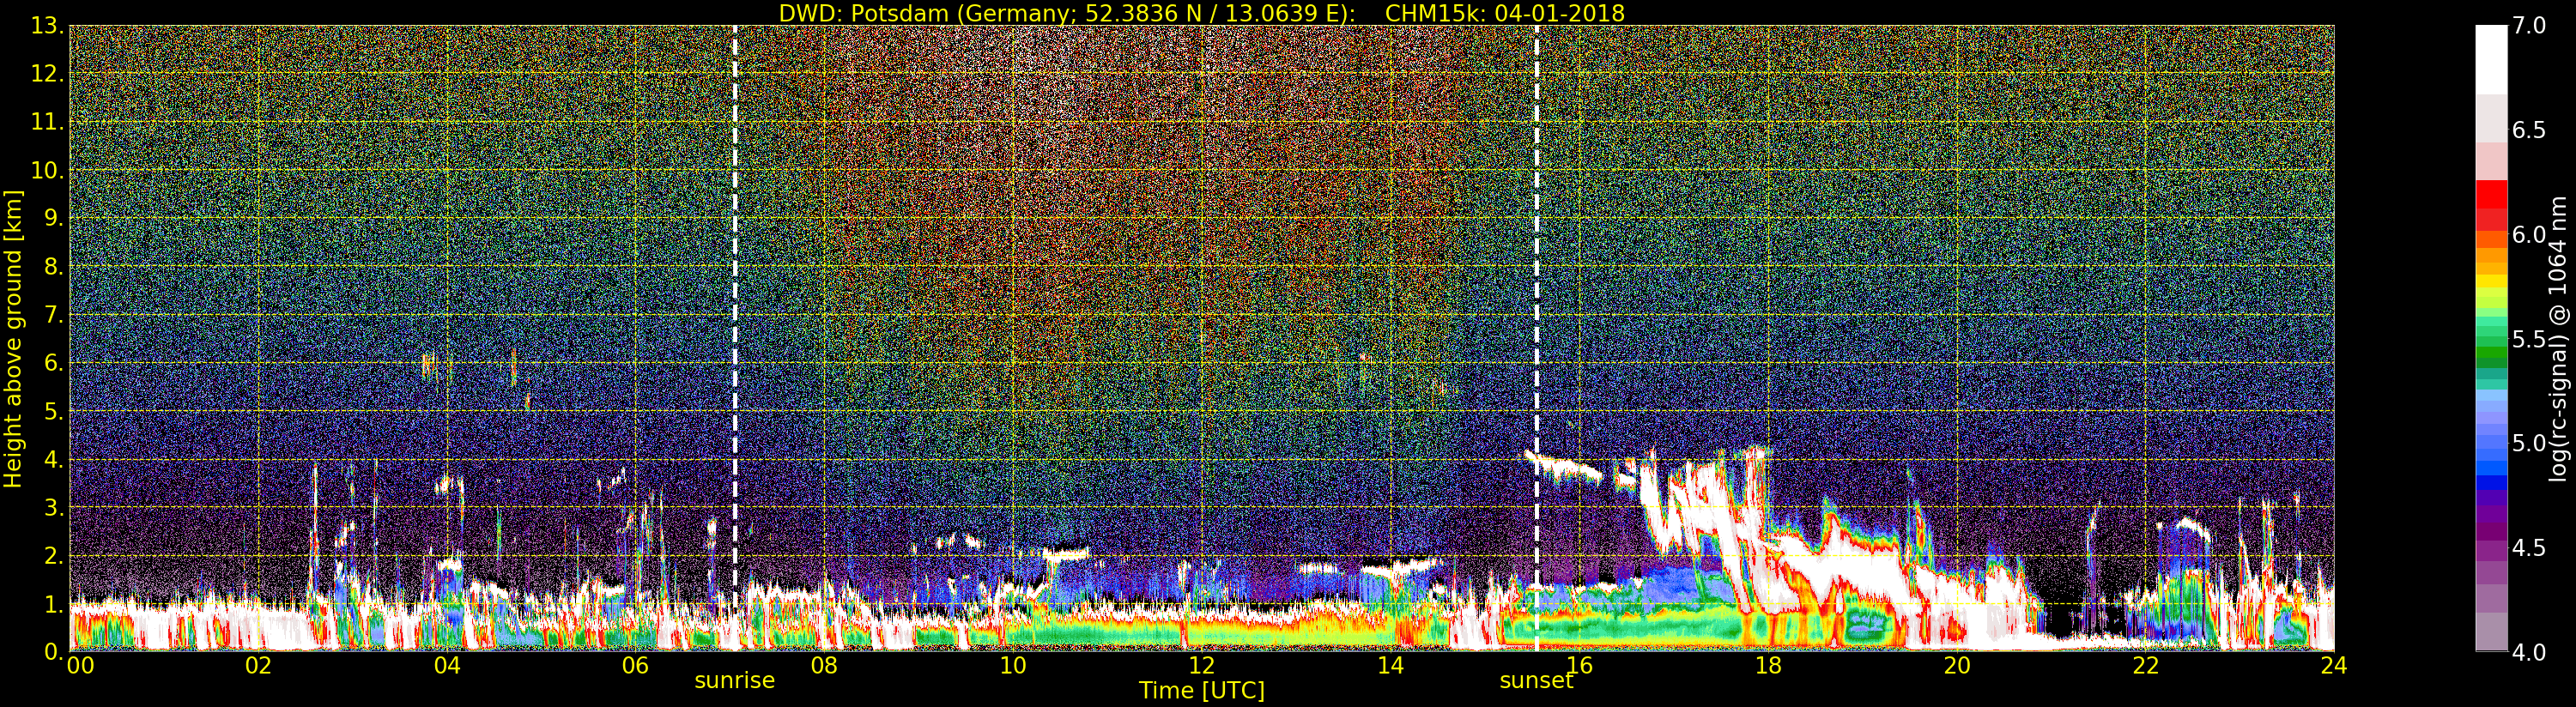Click the 'sunset' label below the time axis
Screen dimensions: 2576x707
click(1536, 681)
